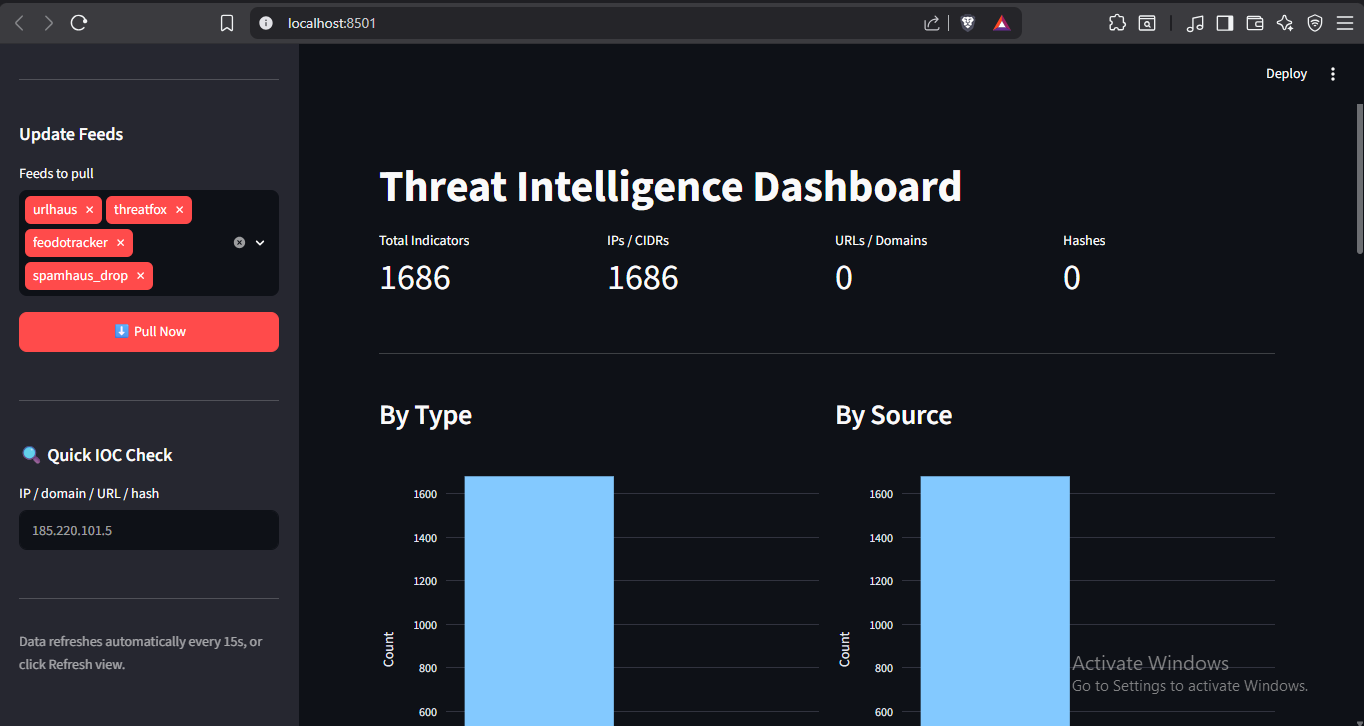
Task: Click the blue bar in By Type chart
Action: click(539, 600)
